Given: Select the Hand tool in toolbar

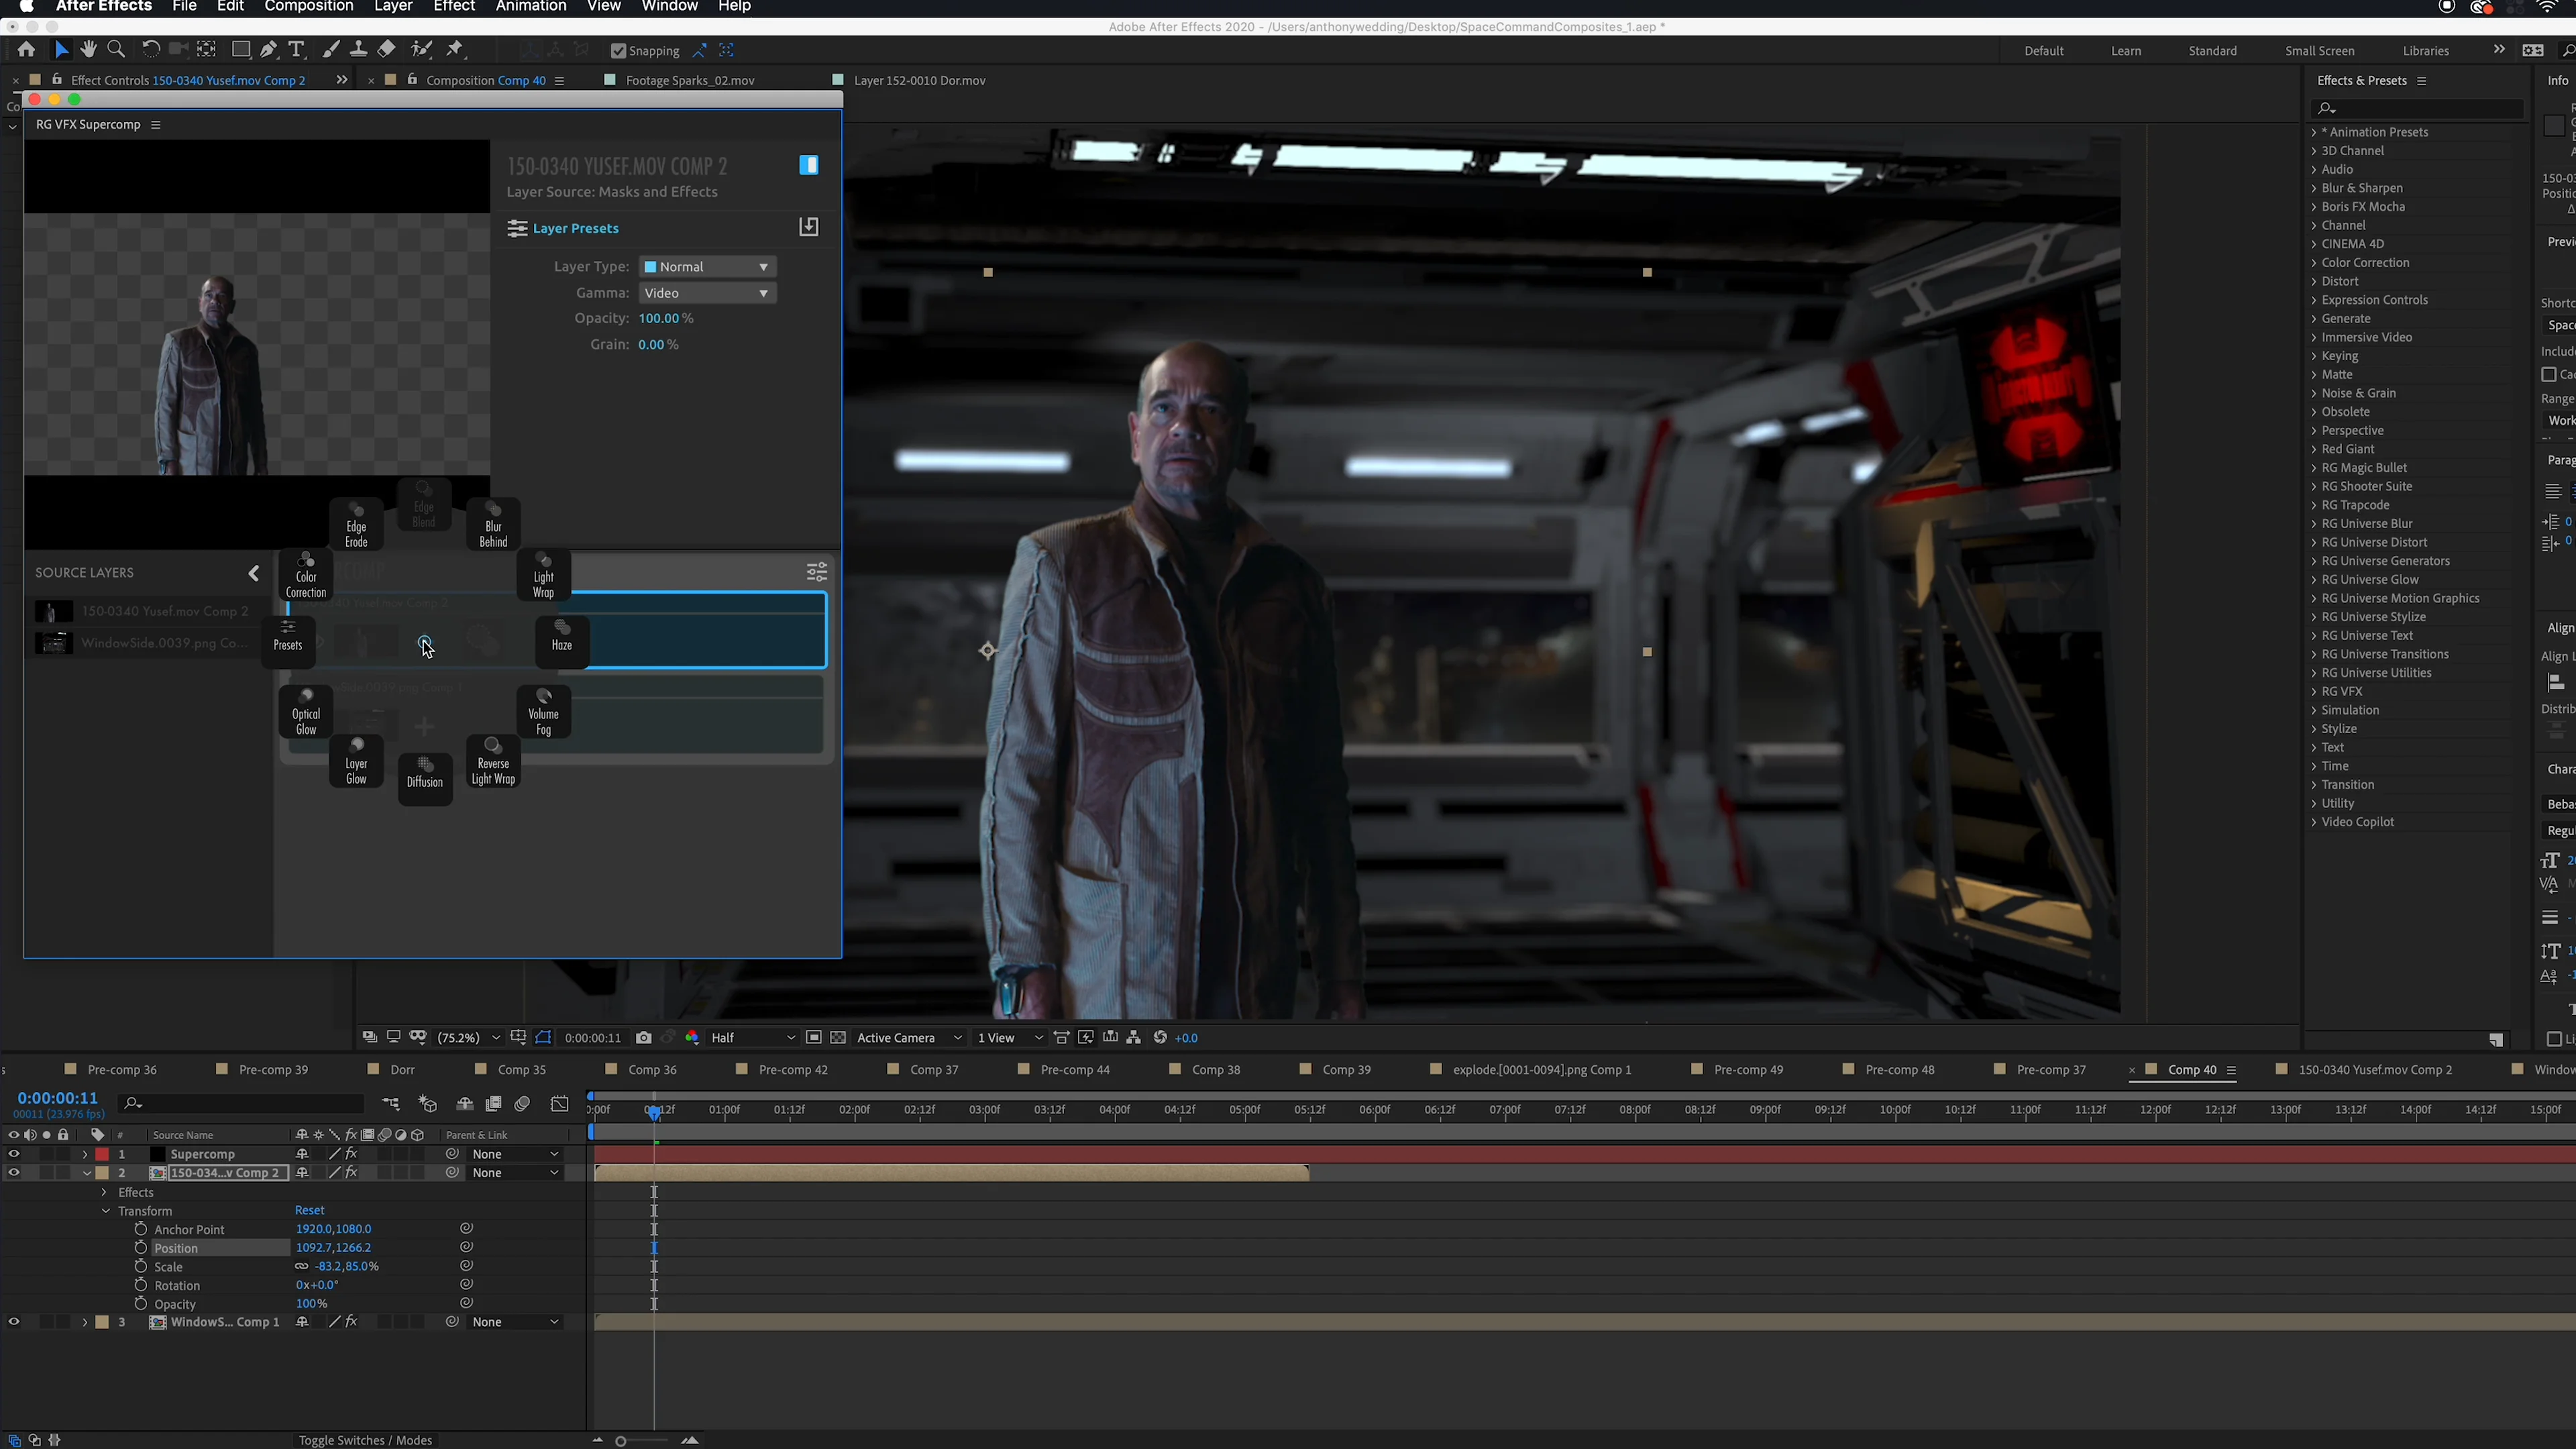Looking at the screenshot, I should [89, 50].
